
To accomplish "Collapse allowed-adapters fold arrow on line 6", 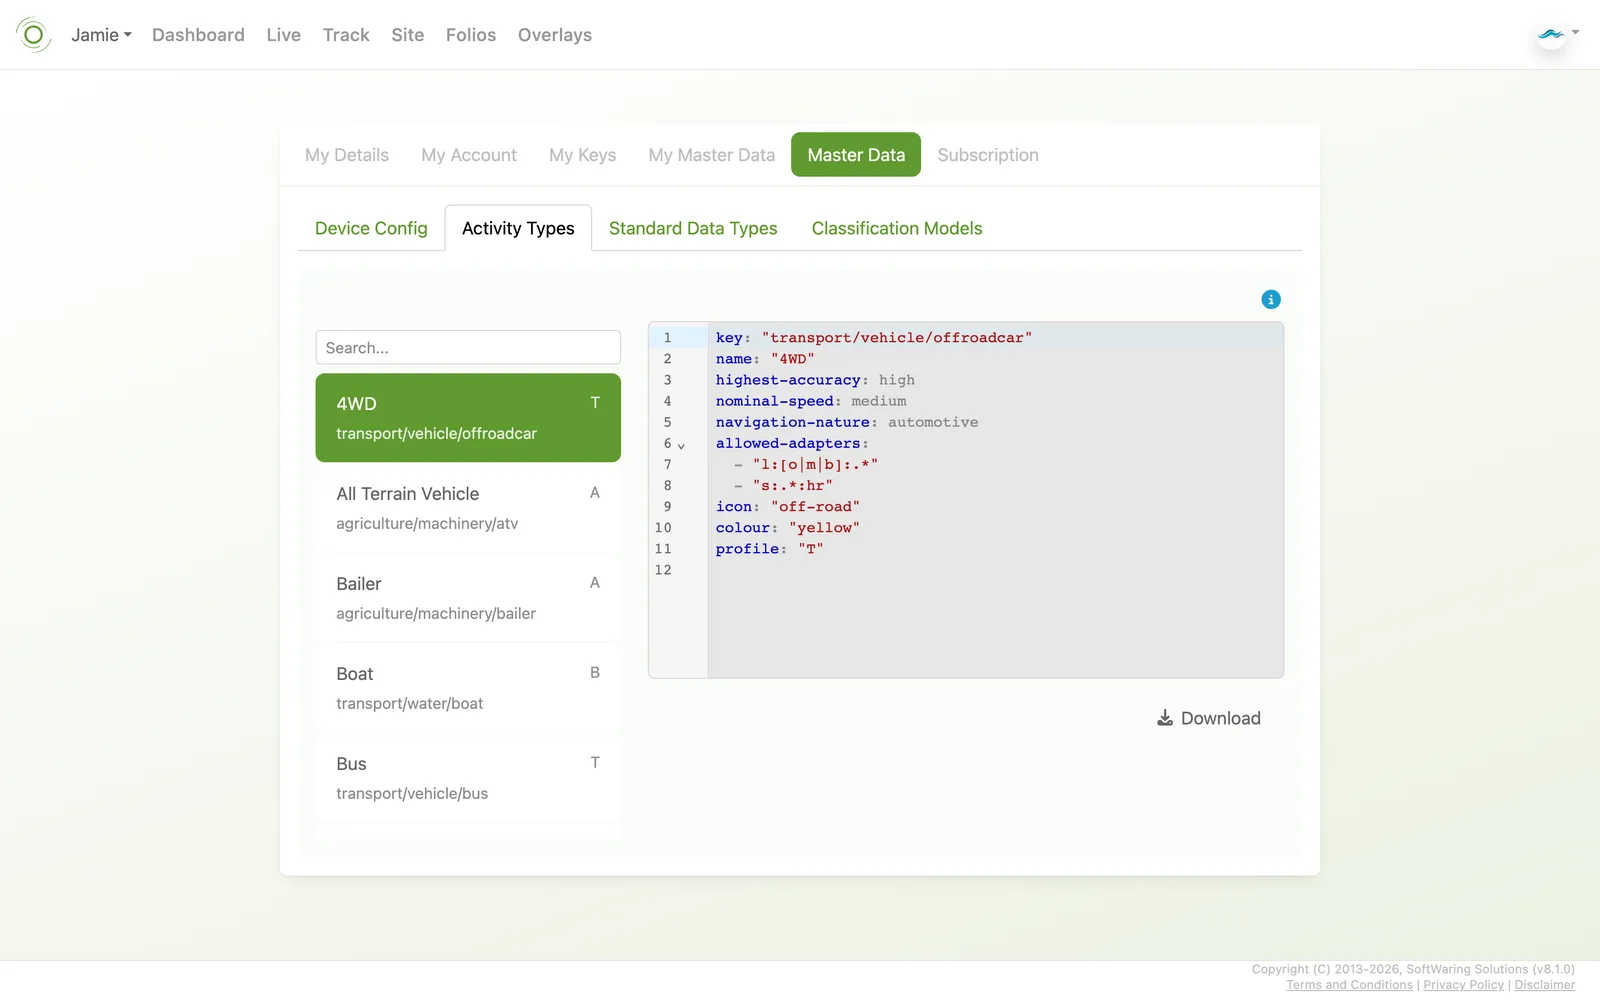I will pyautogui.click(x=681, y=445).
